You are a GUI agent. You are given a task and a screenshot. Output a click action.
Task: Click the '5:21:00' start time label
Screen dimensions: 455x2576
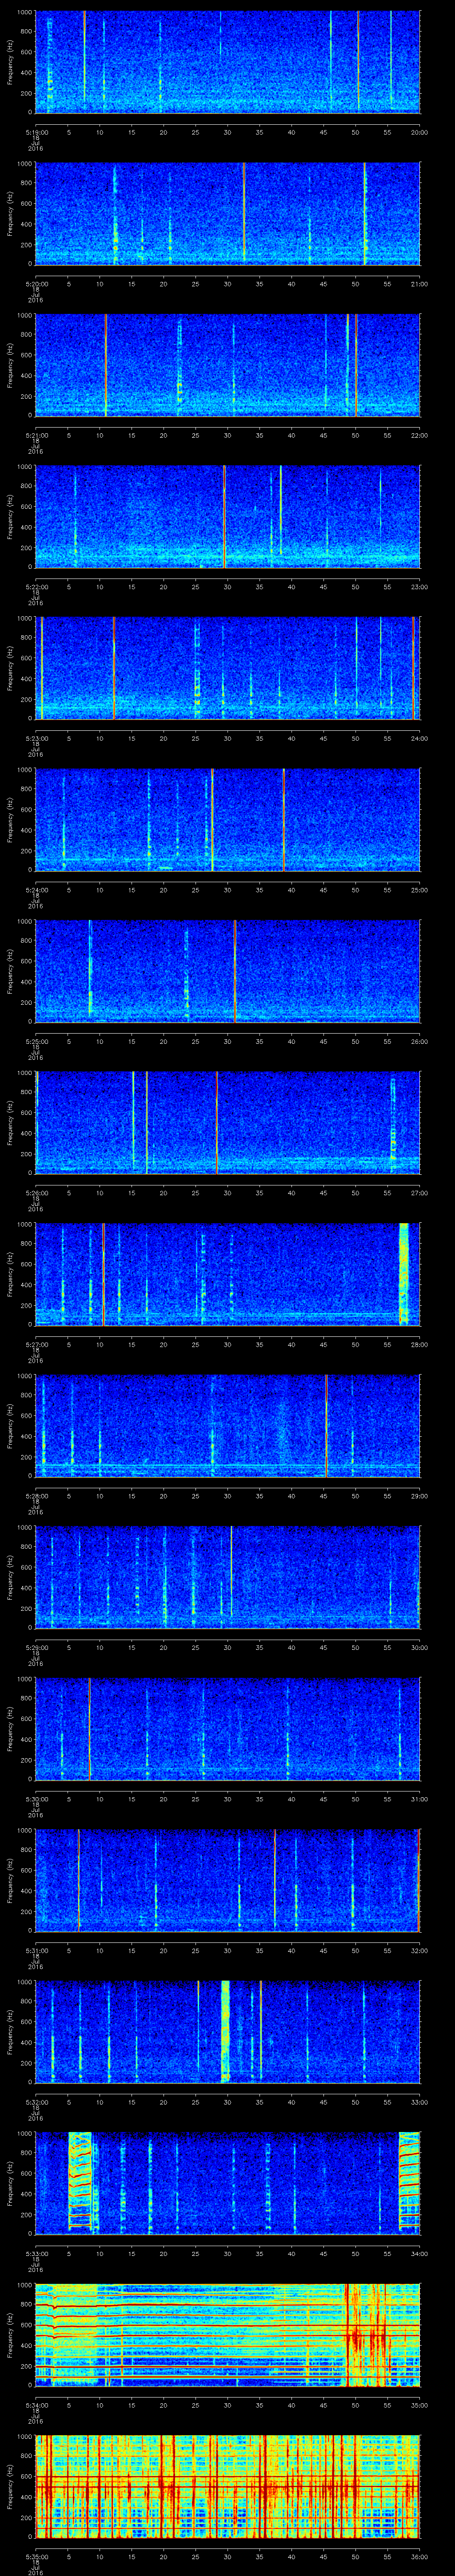point(36,435)
